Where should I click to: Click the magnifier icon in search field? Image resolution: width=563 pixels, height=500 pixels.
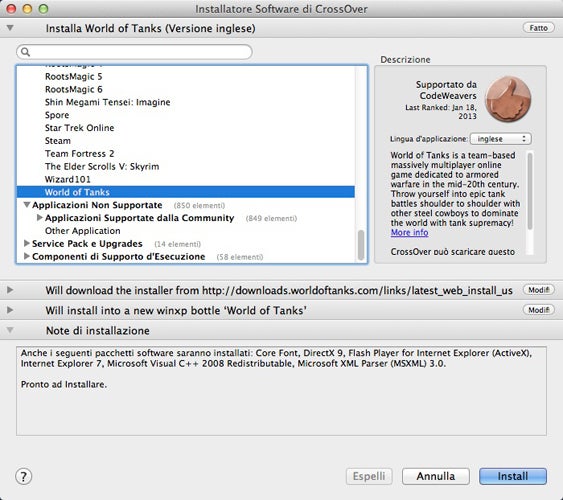pos(25,52)
